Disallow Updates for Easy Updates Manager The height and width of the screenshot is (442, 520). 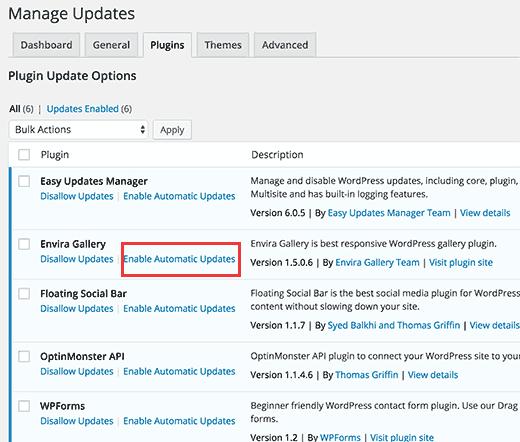pyautogui.click(x=77, y=196)
